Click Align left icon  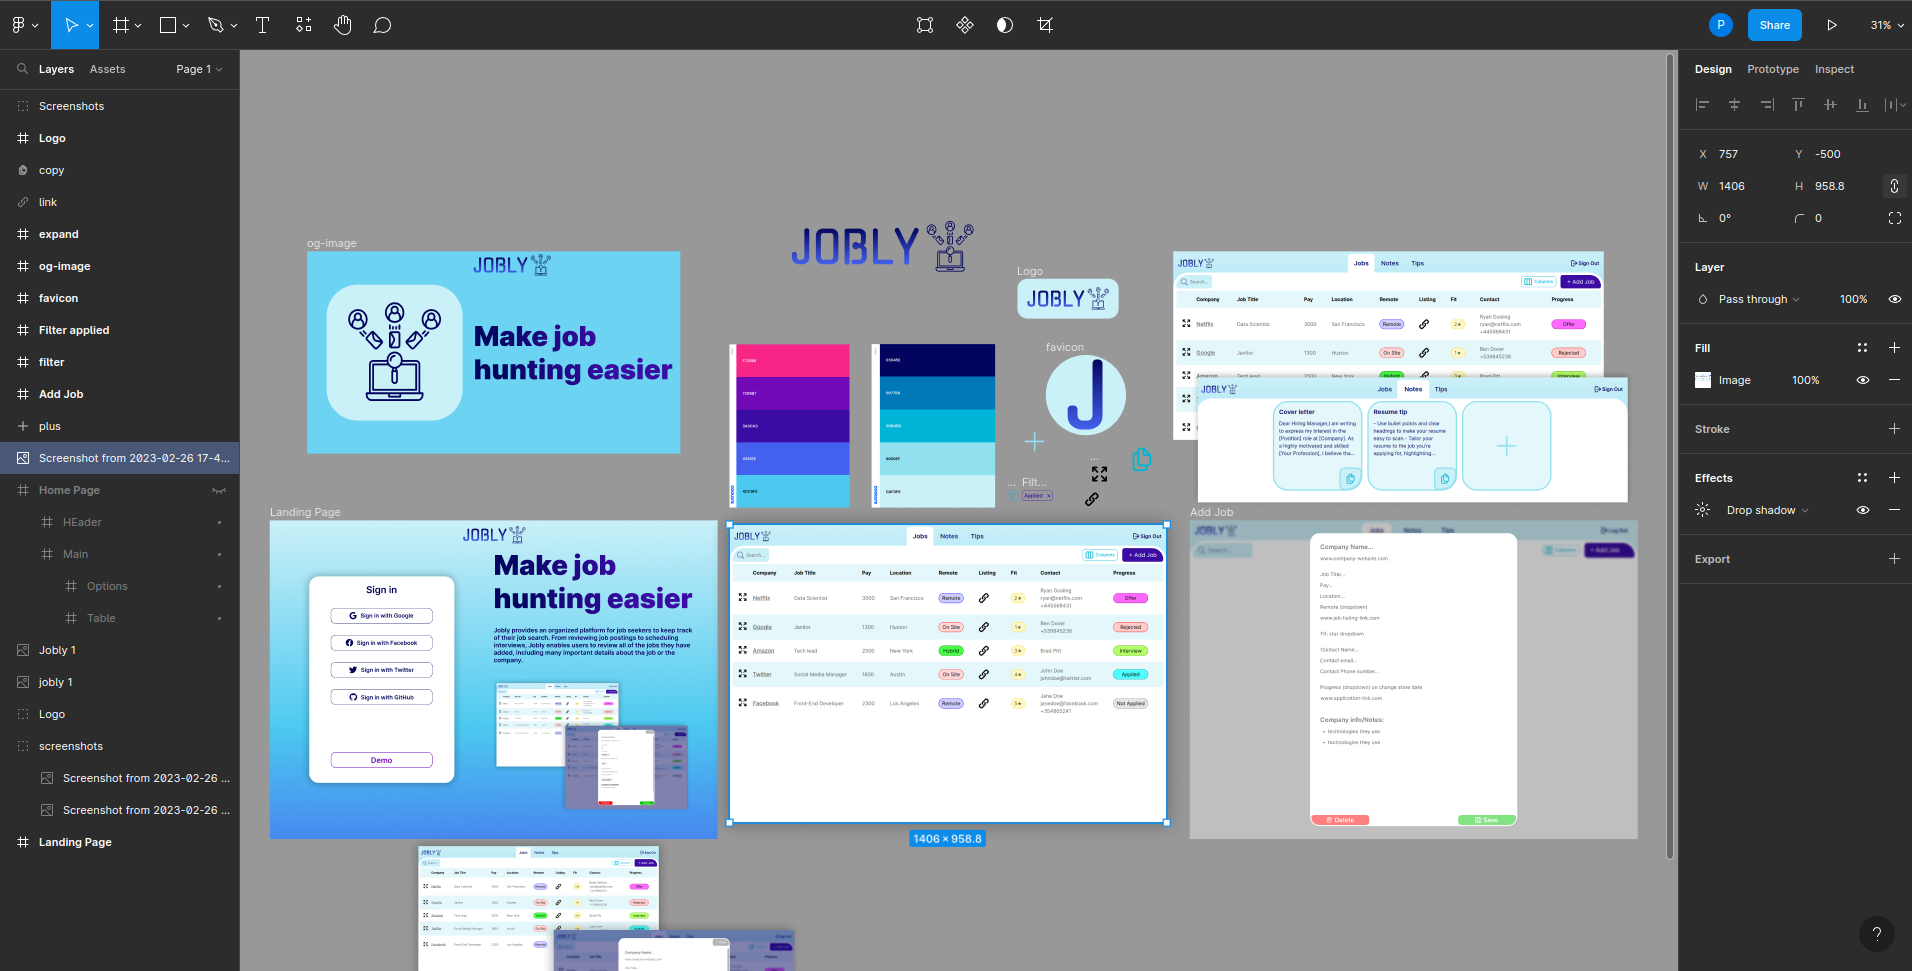coord(1702,105)
